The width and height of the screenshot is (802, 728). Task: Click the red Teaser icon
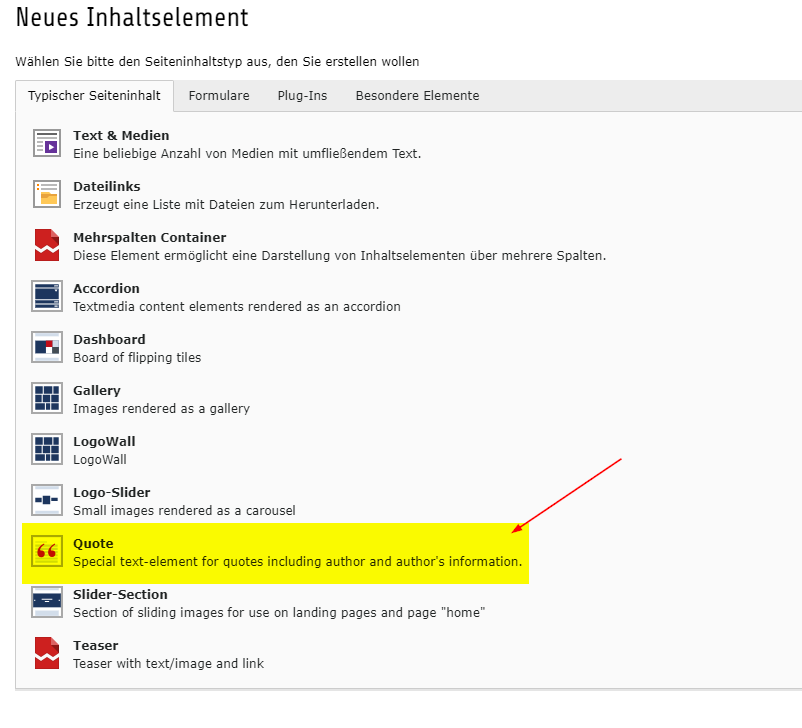[x=47, y=653]
